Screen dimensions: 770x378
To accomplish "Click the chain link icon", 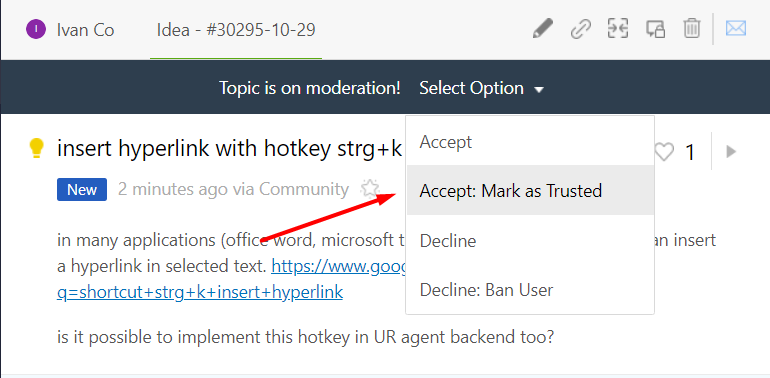I will 580,29.
